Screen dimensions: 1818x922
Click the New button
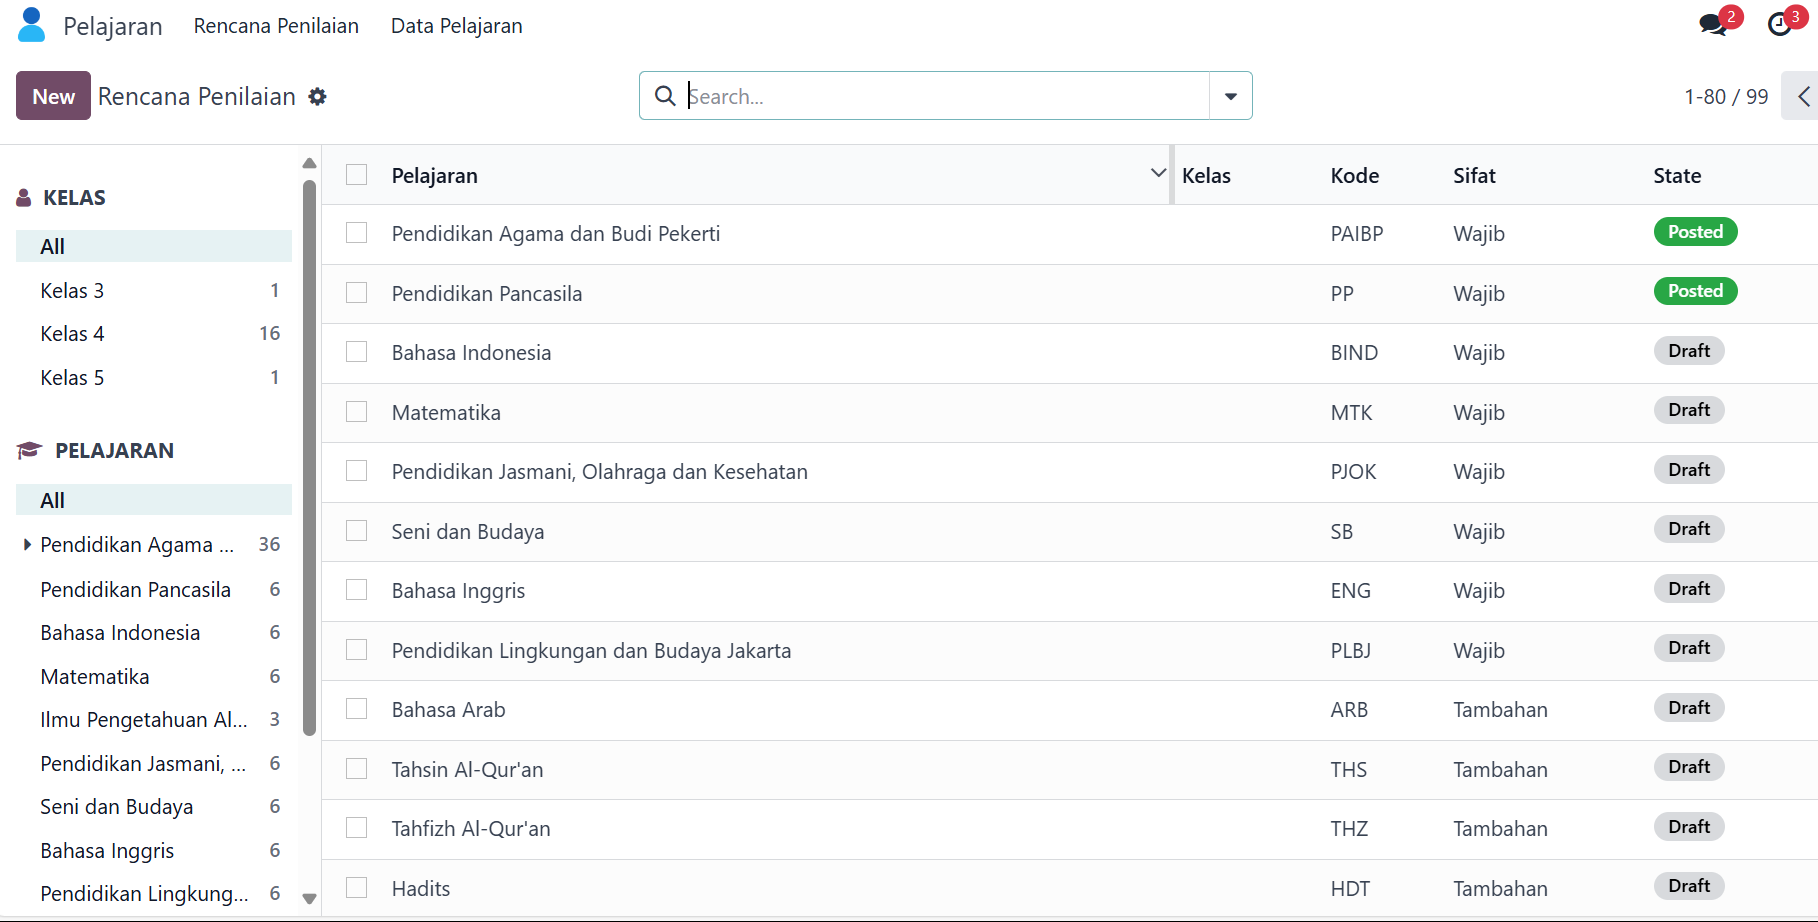click(x=53, y=96)
